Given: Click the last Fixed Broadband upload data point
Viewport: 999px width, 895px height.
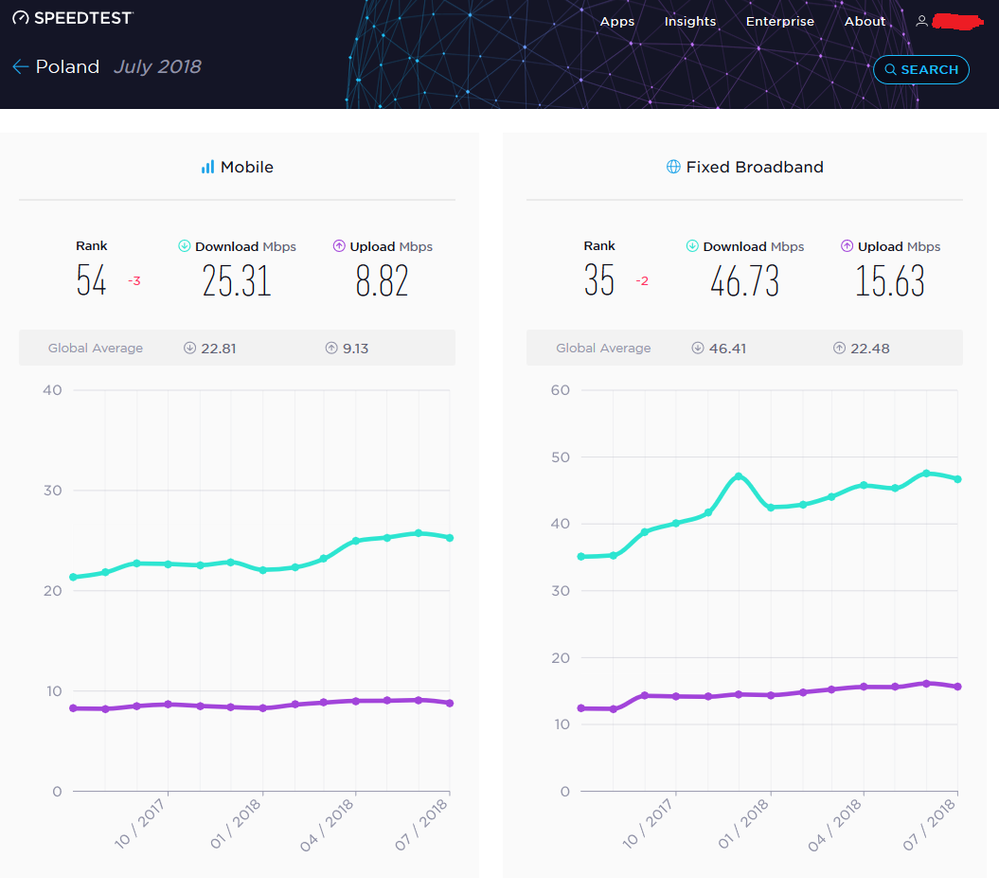Looking at the screenshot, I should [957, 687].
